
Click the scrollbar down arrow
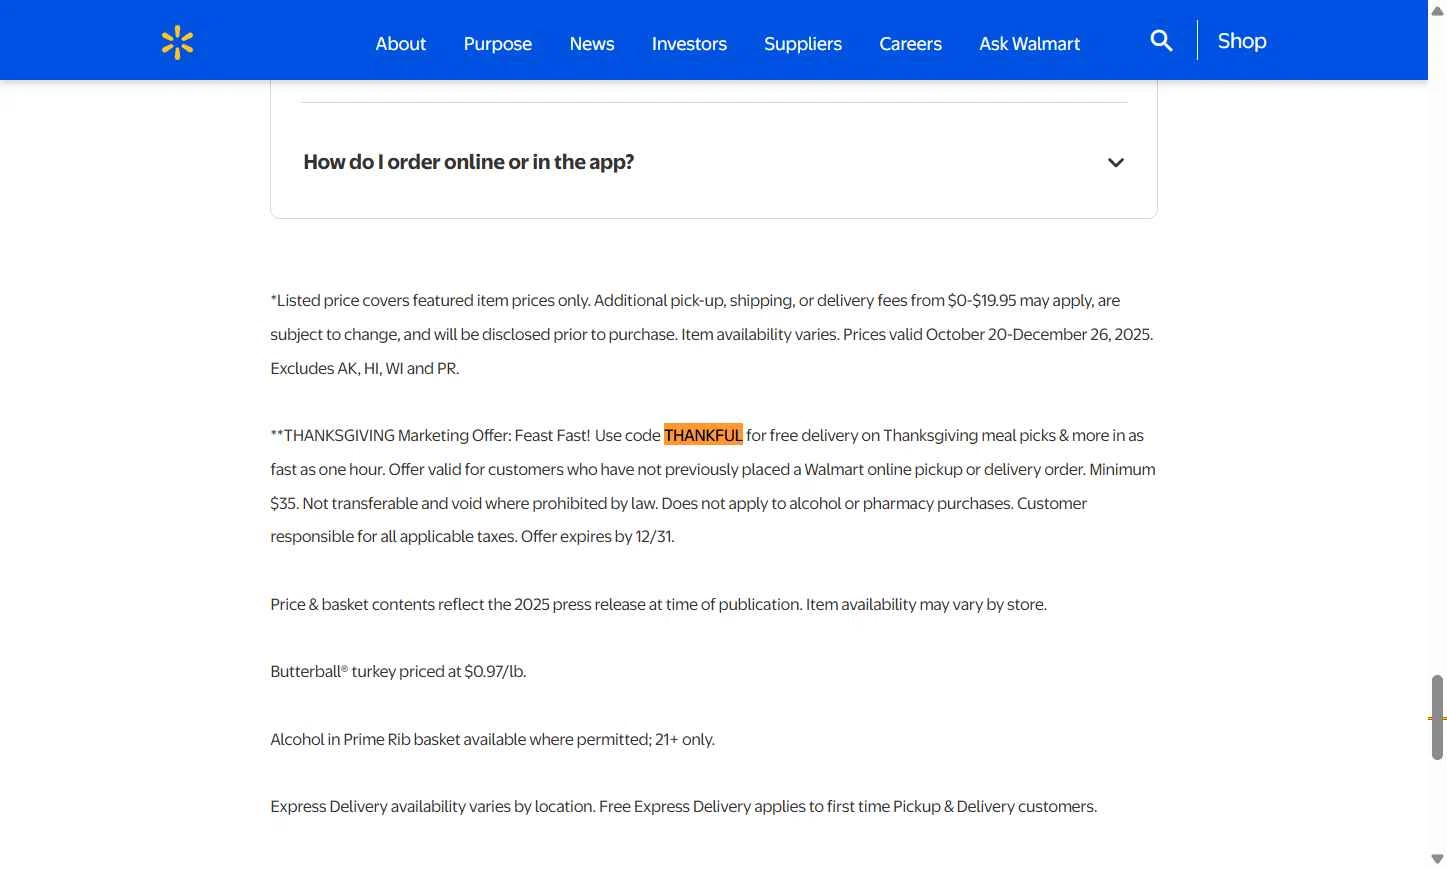pyautogui.click(x=1437, y=859)
